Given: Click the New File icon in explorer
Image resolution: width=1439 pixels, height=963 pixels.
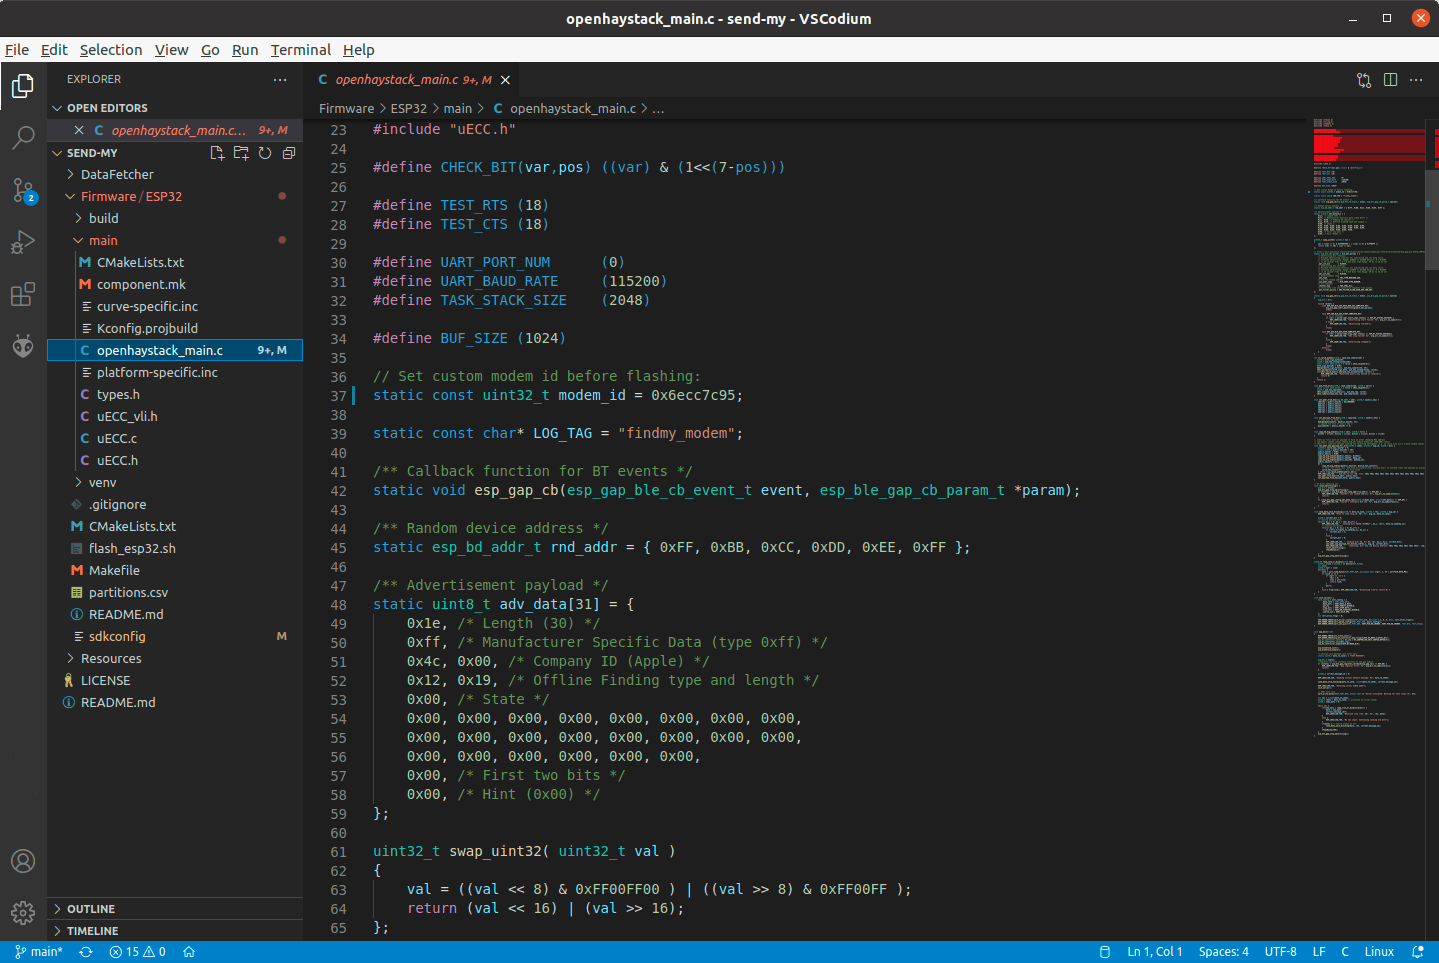Looking at the screenshot, I should (217, 153).
